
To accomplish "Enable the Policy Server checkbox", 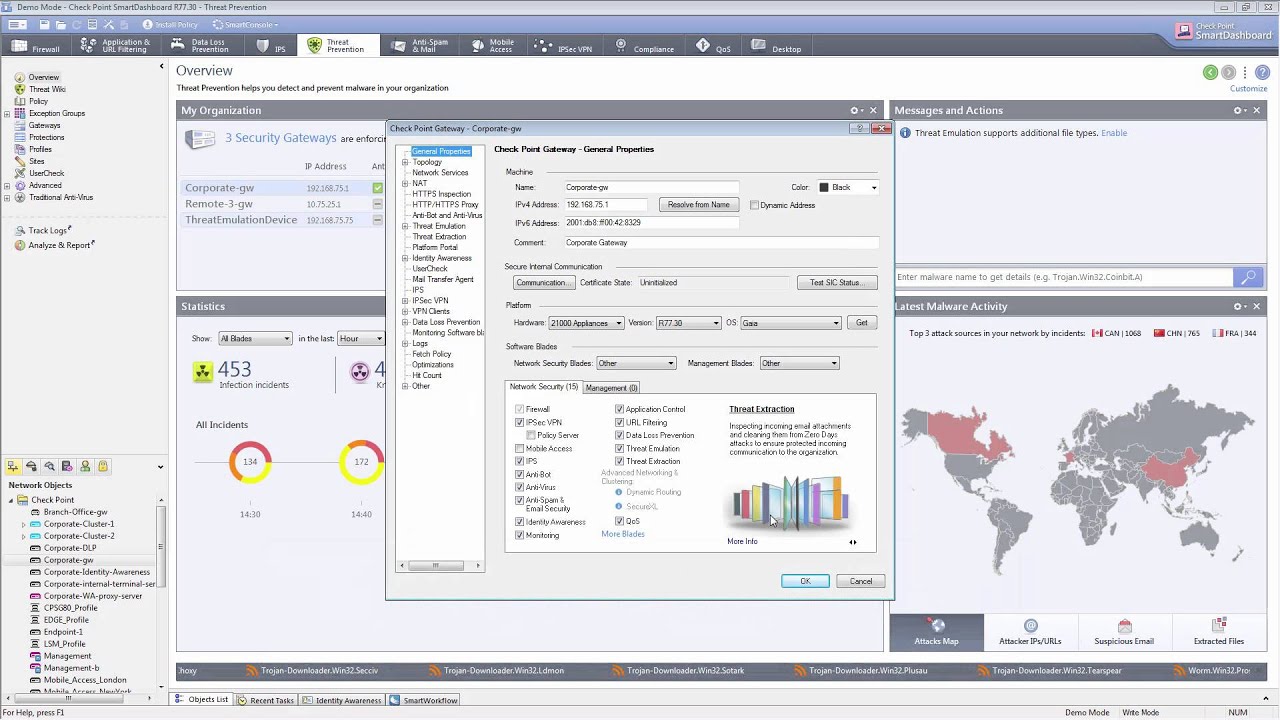I will (x=531, y=436).
